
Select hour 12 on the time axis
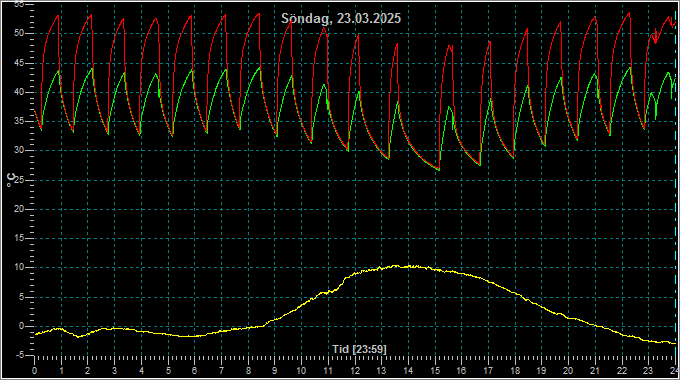tap(355, 371)
